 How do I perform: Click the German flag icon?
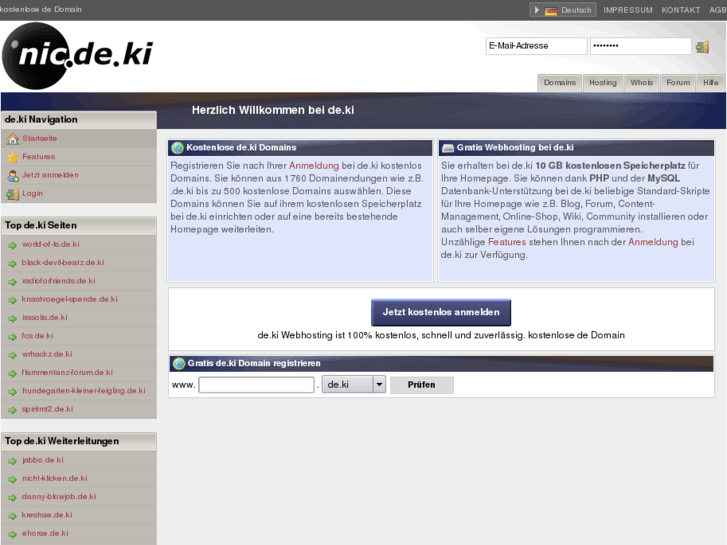pos(551,10)
